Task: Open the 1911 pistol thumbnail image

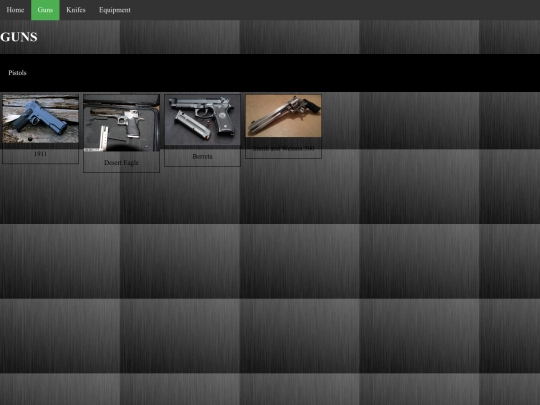Action: coord(40,119)
